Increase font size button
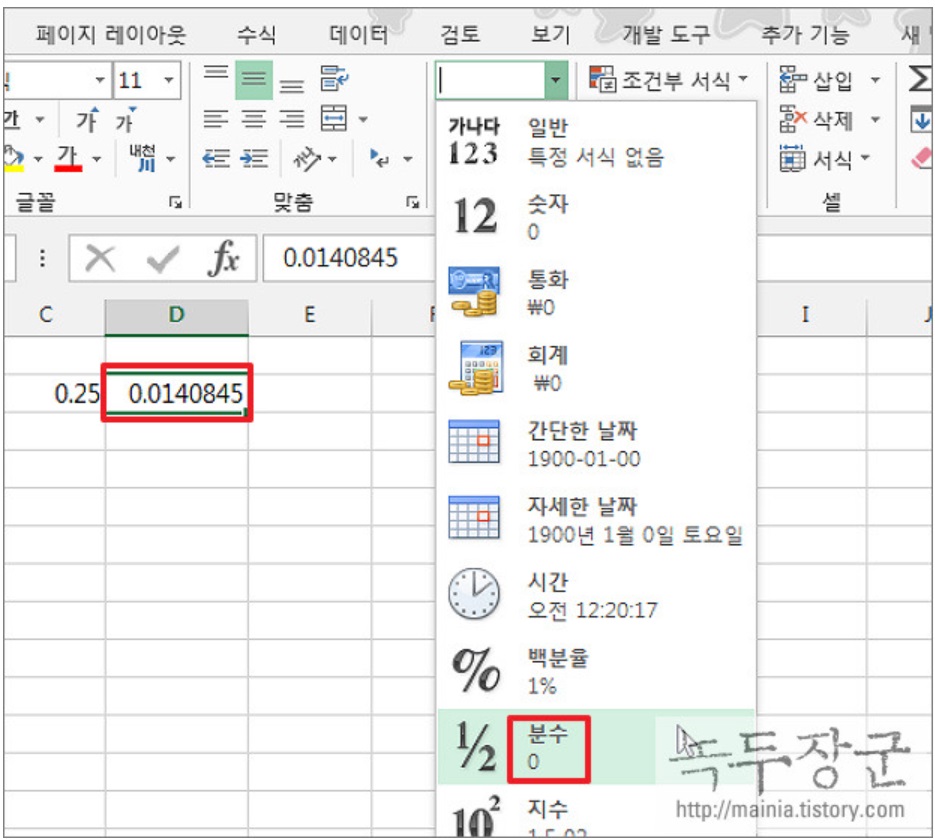Screen dimensions: 935x839 [x=87, y=121]
